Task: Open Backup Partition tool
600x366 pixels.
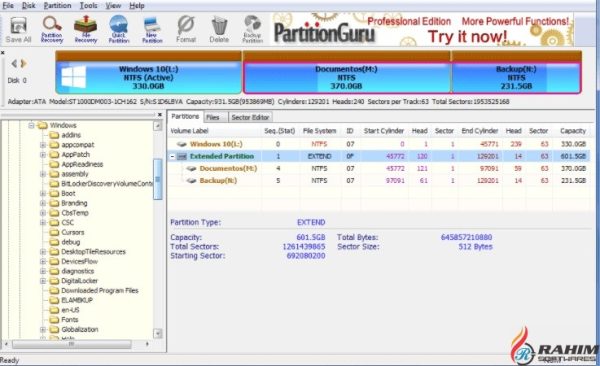Action: pyautogui.click(x=253, y=29)
